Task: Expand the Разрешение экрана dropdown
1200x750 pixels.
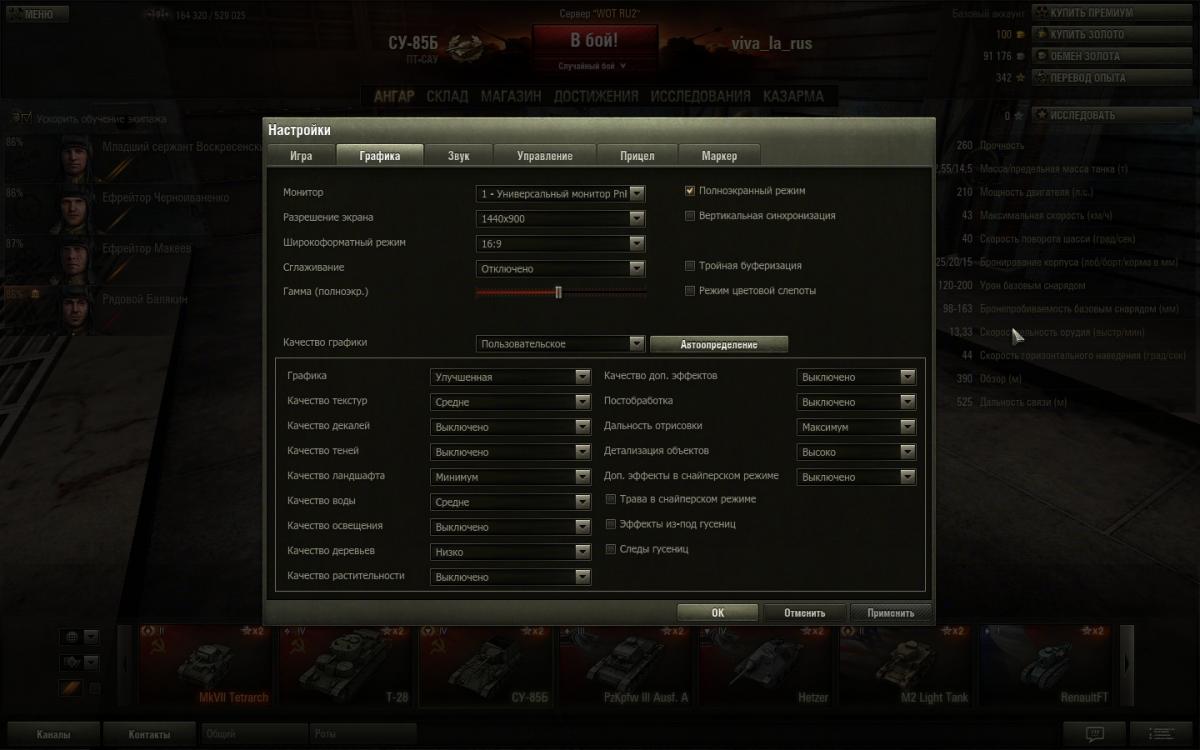Action: pos(561,218)
